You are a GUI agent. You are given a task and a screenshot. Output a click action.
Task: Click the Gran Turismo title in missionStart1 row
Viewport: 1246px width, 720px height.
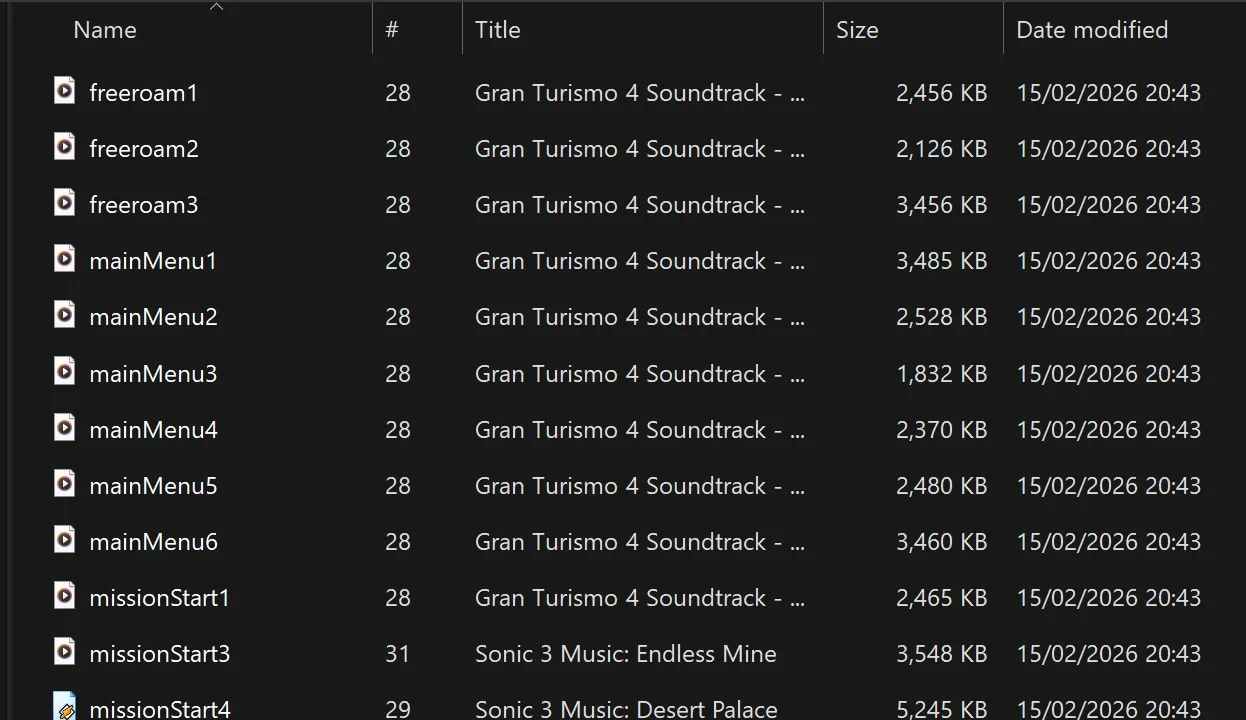pyautogui.click(x=640, y=598)
